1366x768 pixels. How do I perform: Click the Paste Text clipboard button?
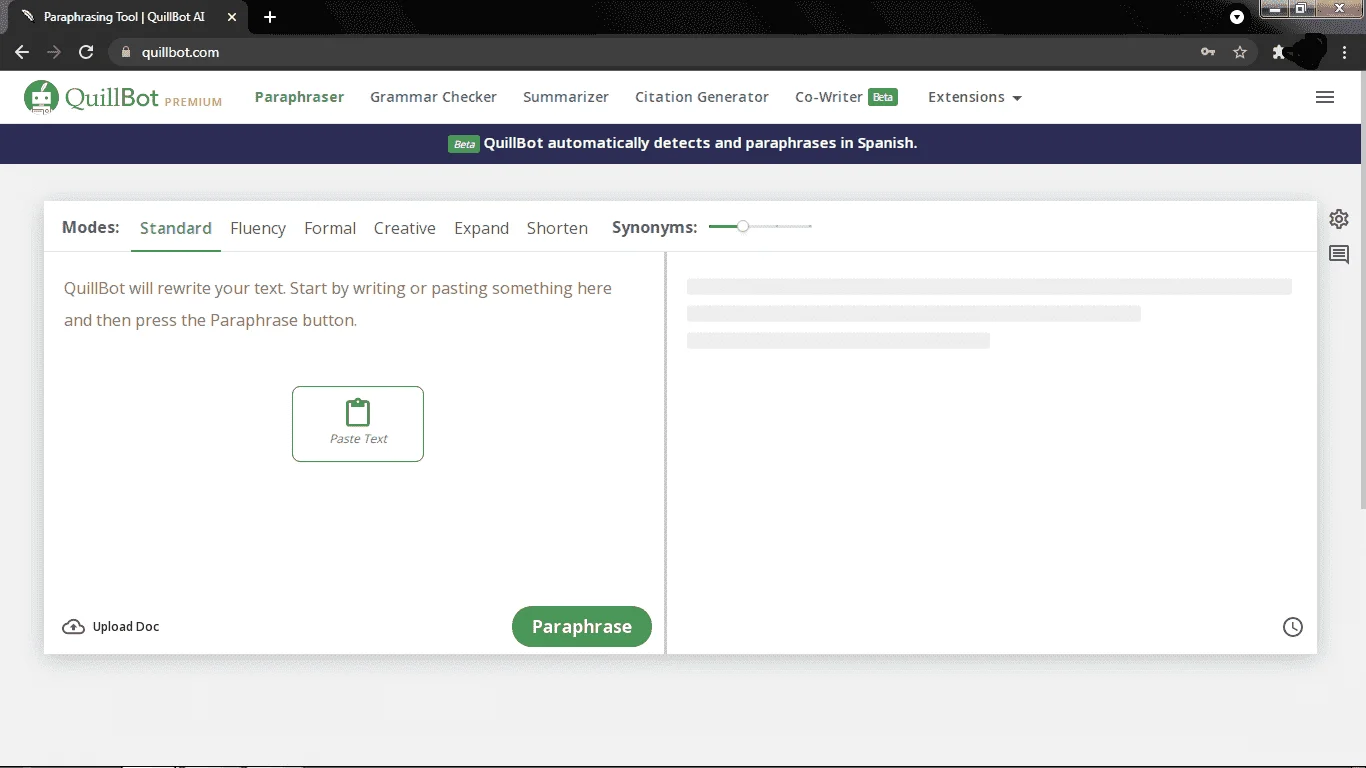click(358, 424)
